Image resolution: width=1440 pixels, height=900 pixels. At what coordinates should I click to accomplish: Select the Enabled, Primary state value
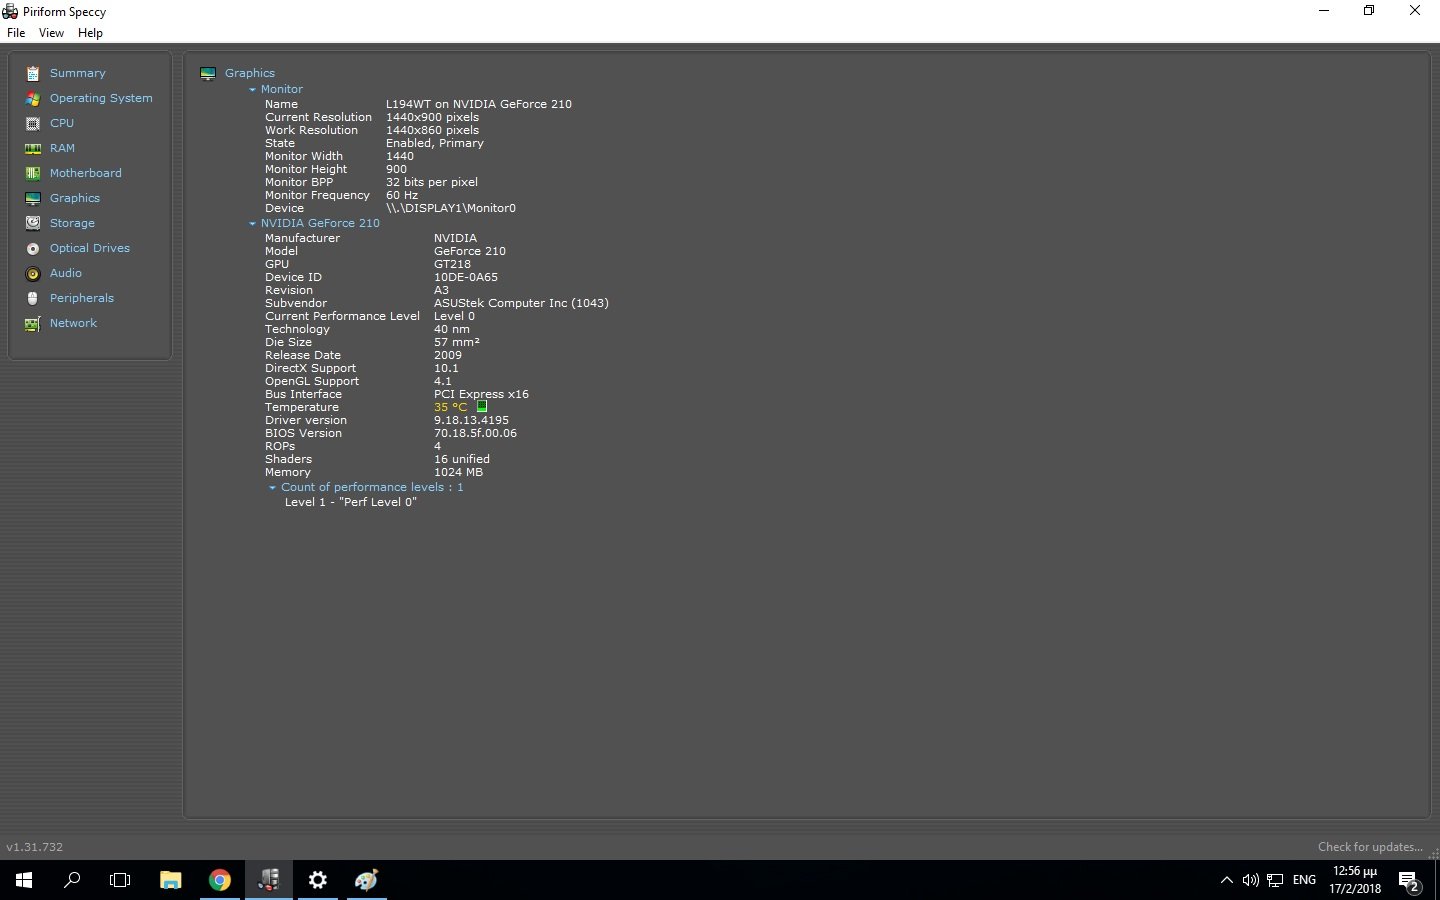[435, 143]
